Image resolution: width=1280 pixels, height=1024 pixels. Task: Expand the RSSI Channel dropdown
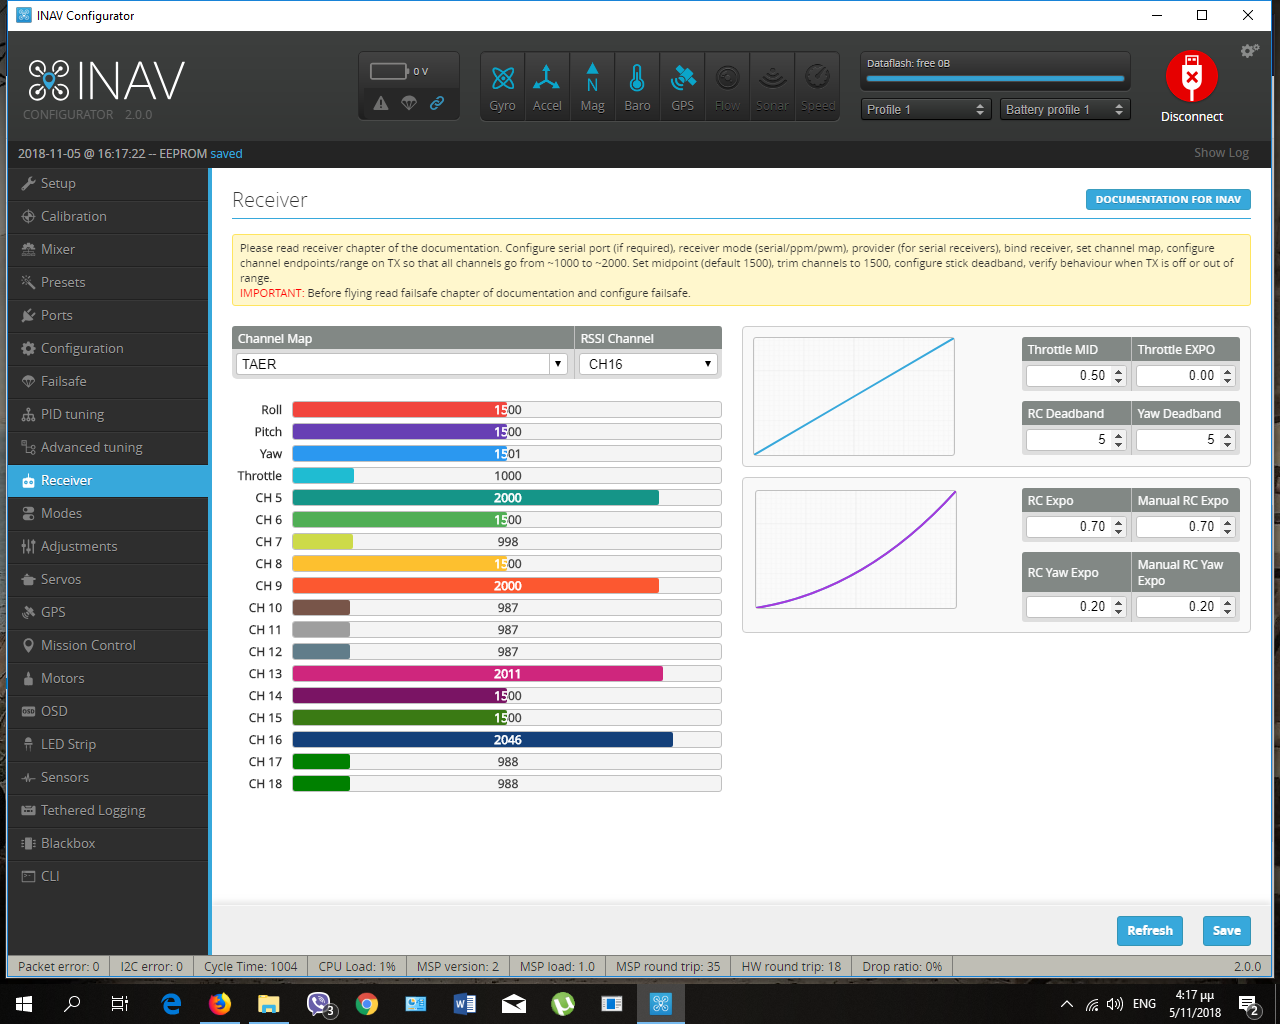coord(649,364)
